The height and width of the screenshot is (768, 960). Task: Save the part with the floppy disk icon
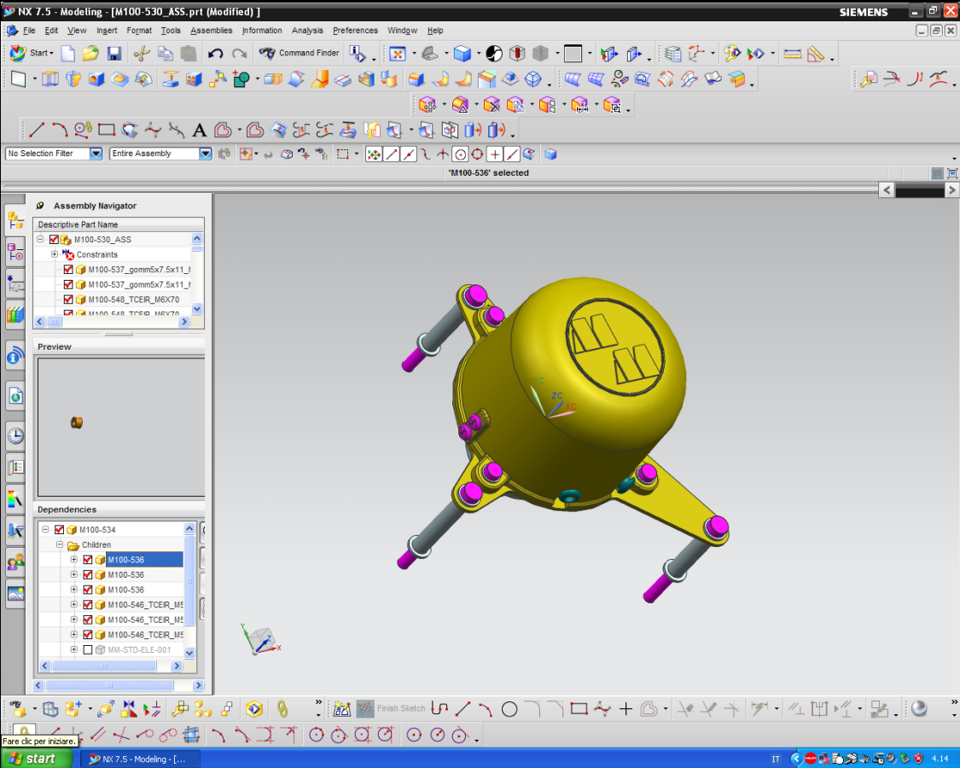point(114,54)
